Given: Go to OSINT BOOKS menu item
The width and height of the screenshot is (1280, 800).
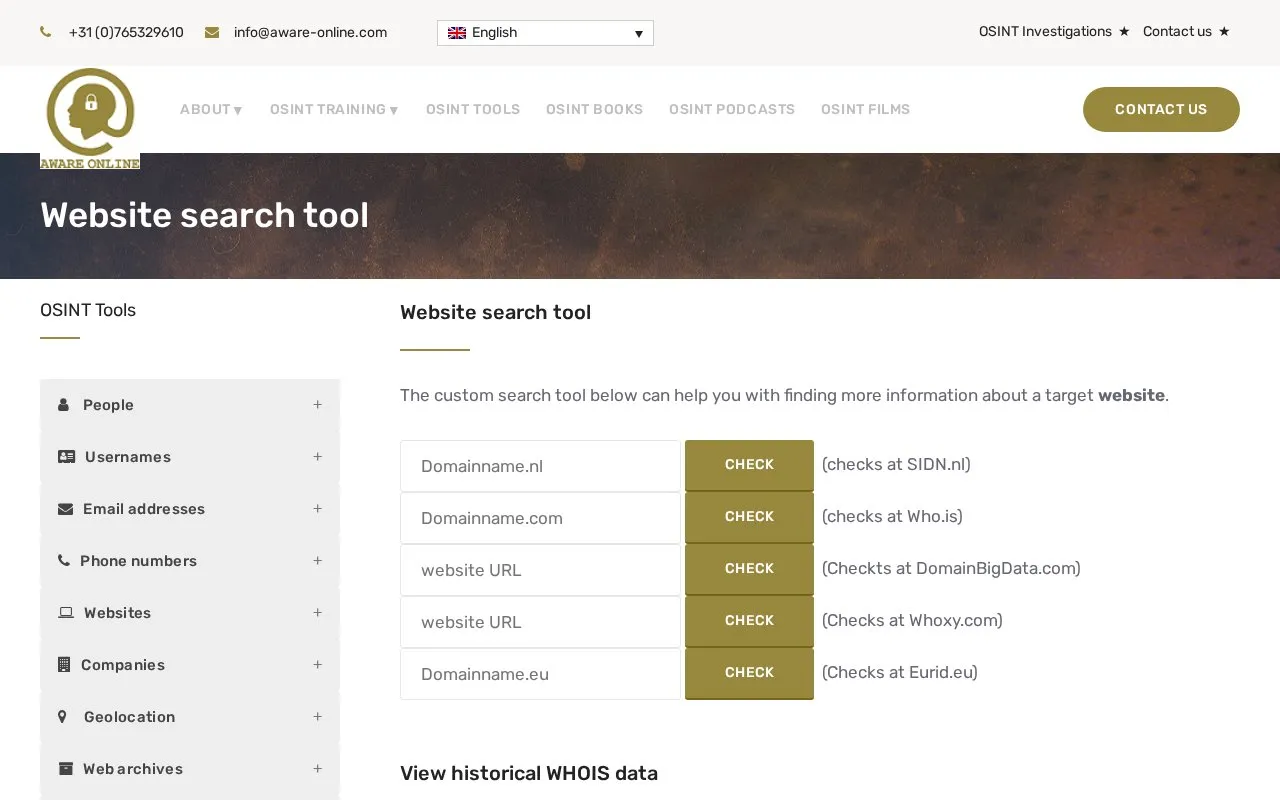Looking at the screenshot, I should [594, 110].
